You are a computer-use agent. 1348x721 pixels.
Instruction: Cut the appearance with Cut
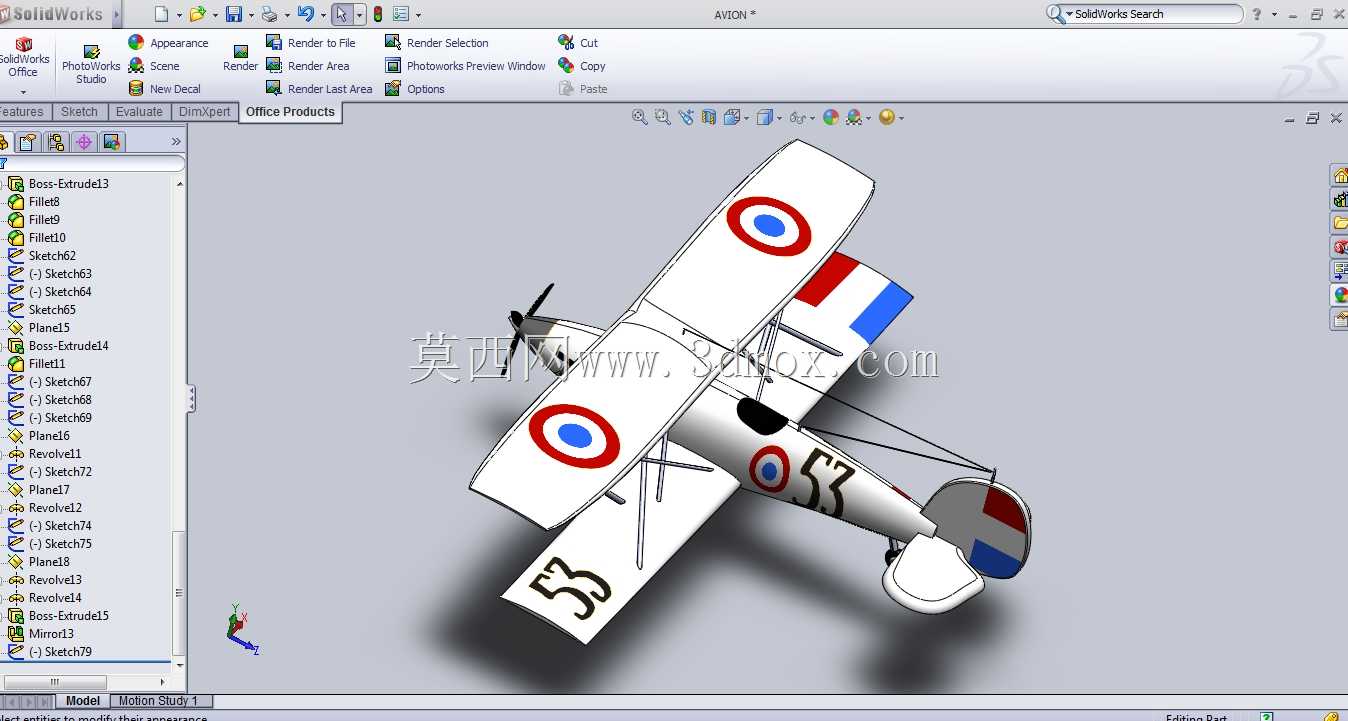click(x=578, y=43)
